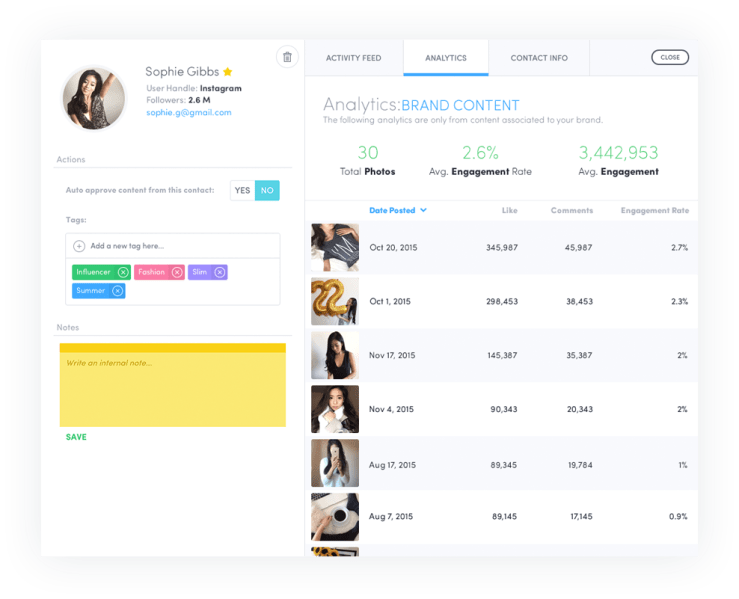Save the internal note
The height and width of the screenshot is (599, 739).
coord(76,437)
